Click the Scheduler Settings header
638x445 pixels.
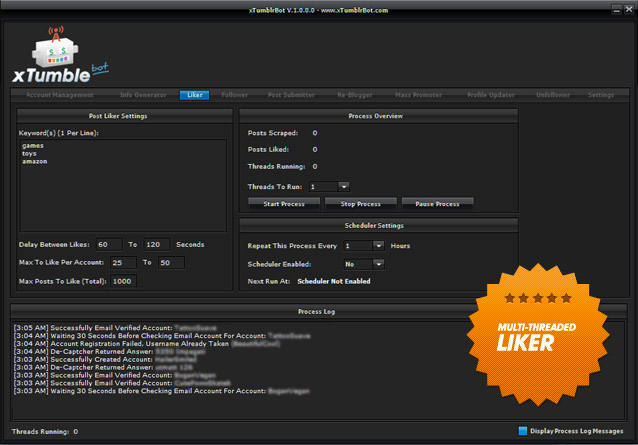click(x=378, y=225)
